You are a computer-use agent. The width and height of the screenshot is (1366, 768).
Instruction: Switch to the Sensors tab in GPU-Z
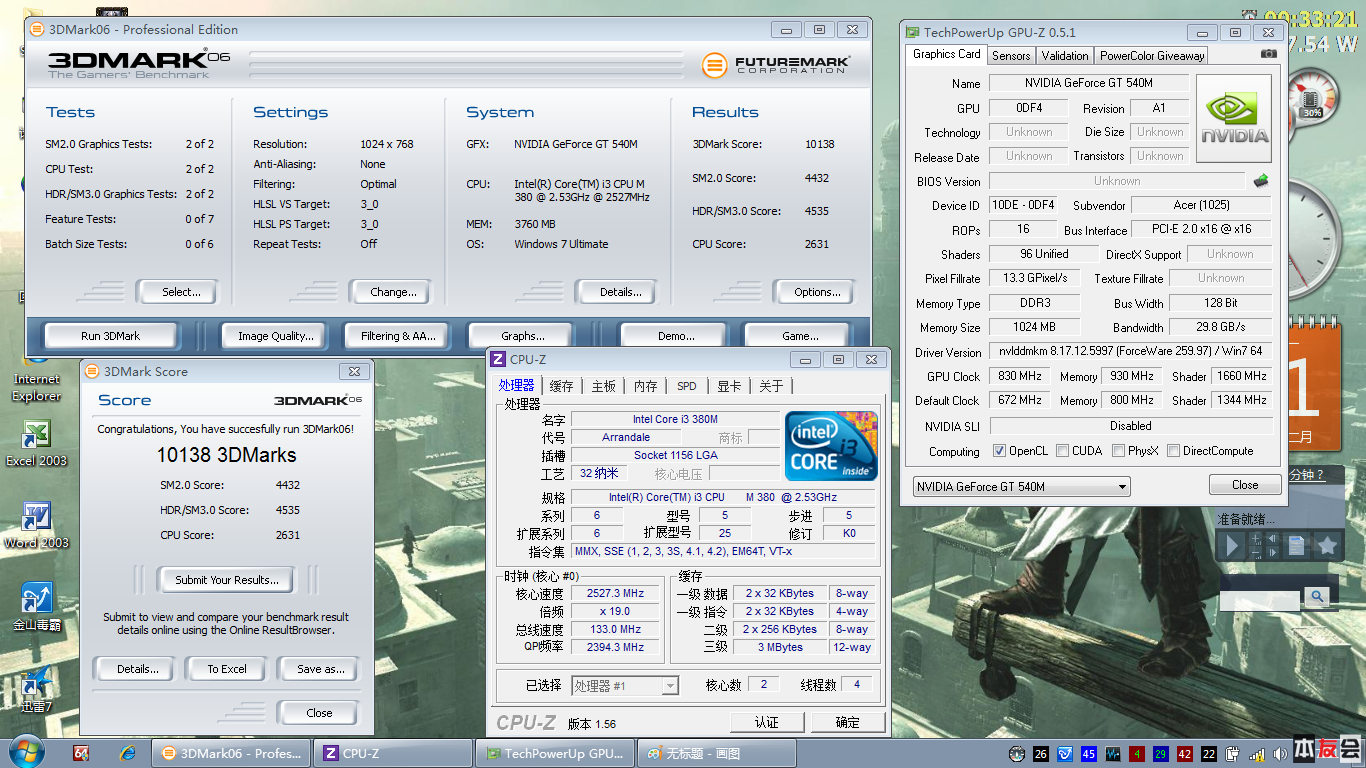click(x=1011, y=56)
